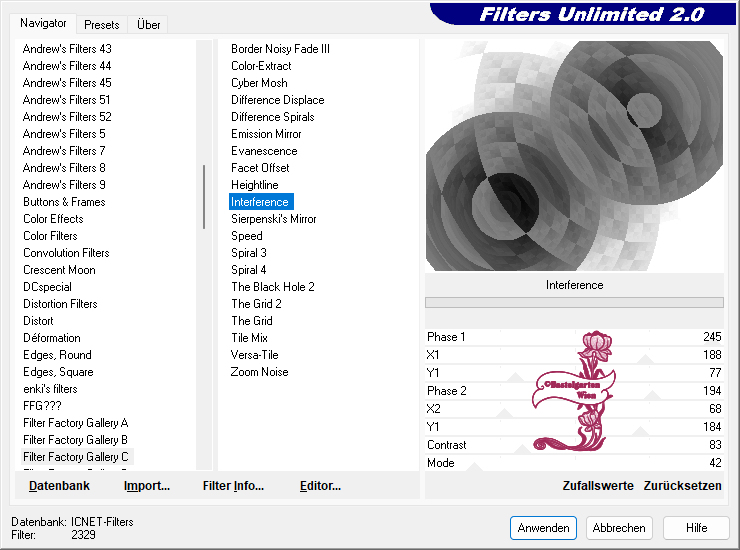Screen dimensions: 740x550
Task: Adjust the Y1 slider valued 77
Action: click(574, 373)
